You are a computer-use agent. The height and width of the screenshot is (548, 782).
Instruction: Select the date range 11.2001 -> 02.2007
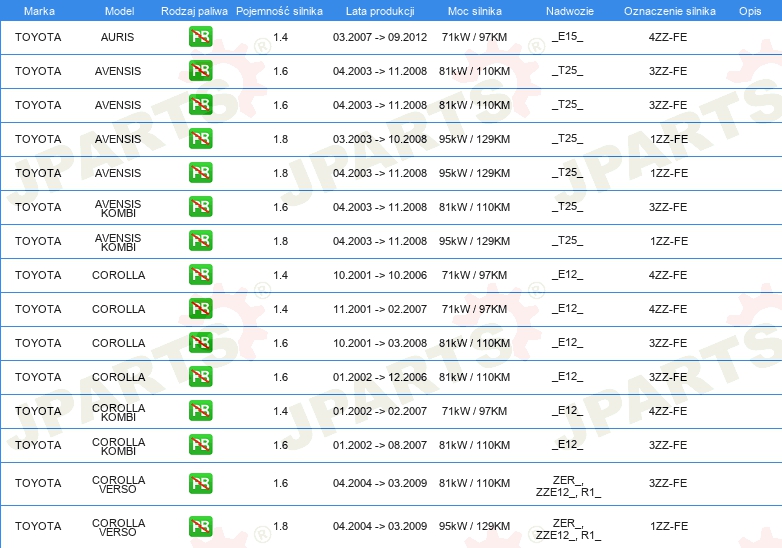[x=380, y=309]
